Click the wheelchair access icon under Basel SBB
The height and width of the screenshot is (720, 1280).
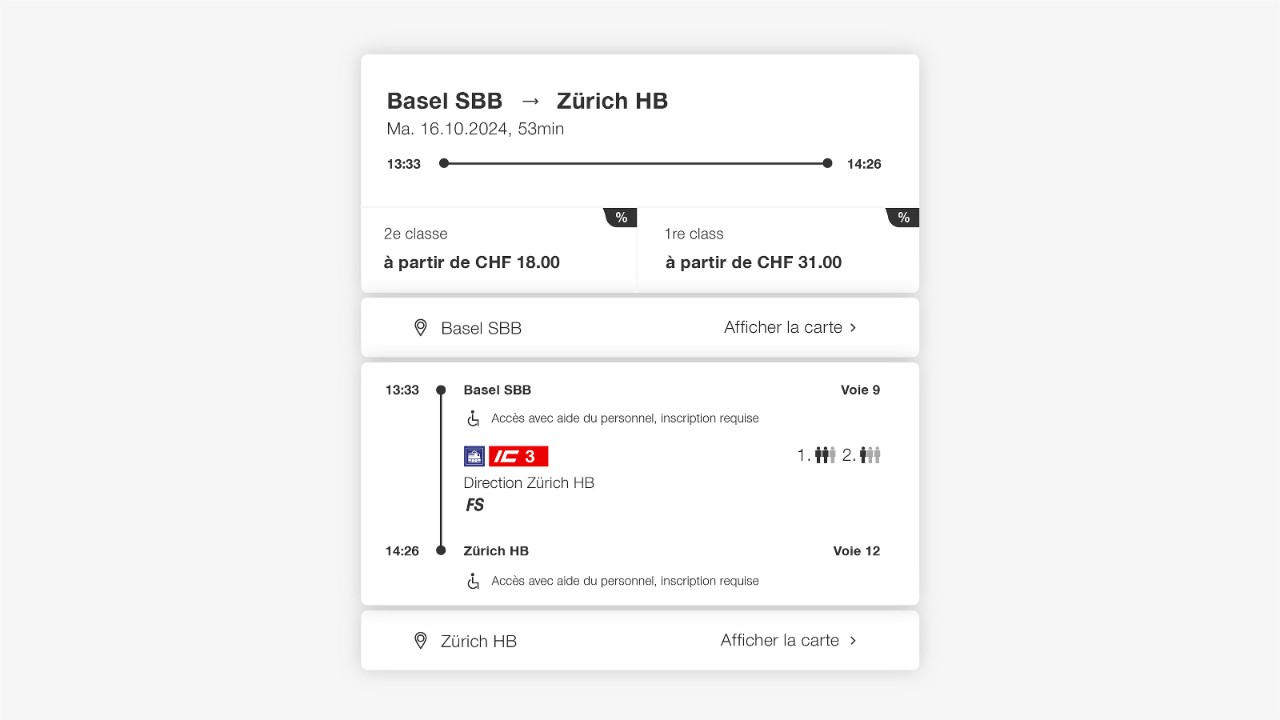pos(474,418)
